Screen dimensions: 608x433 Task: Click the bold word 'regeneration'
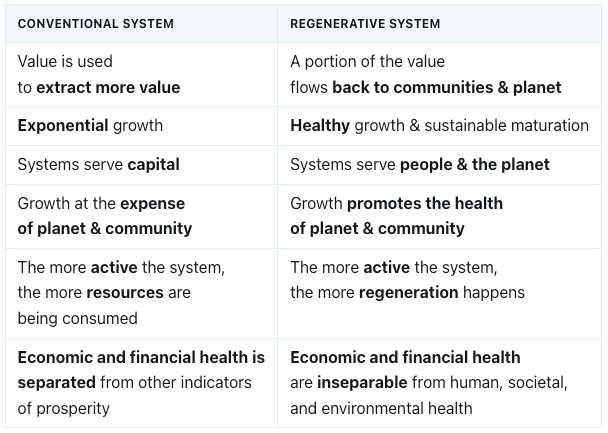(x=410, y=293)
